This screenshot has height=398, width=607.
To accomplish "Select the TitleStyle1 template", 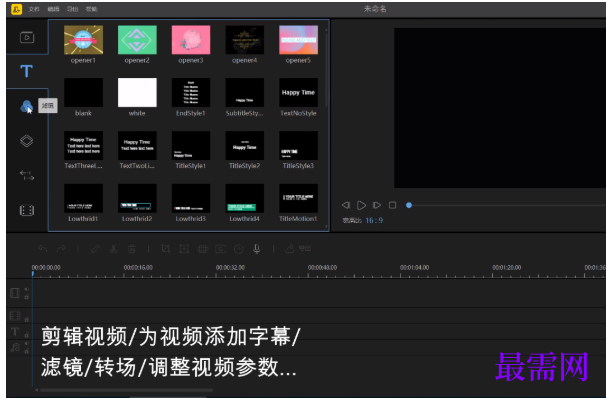I will click(191, 146).
